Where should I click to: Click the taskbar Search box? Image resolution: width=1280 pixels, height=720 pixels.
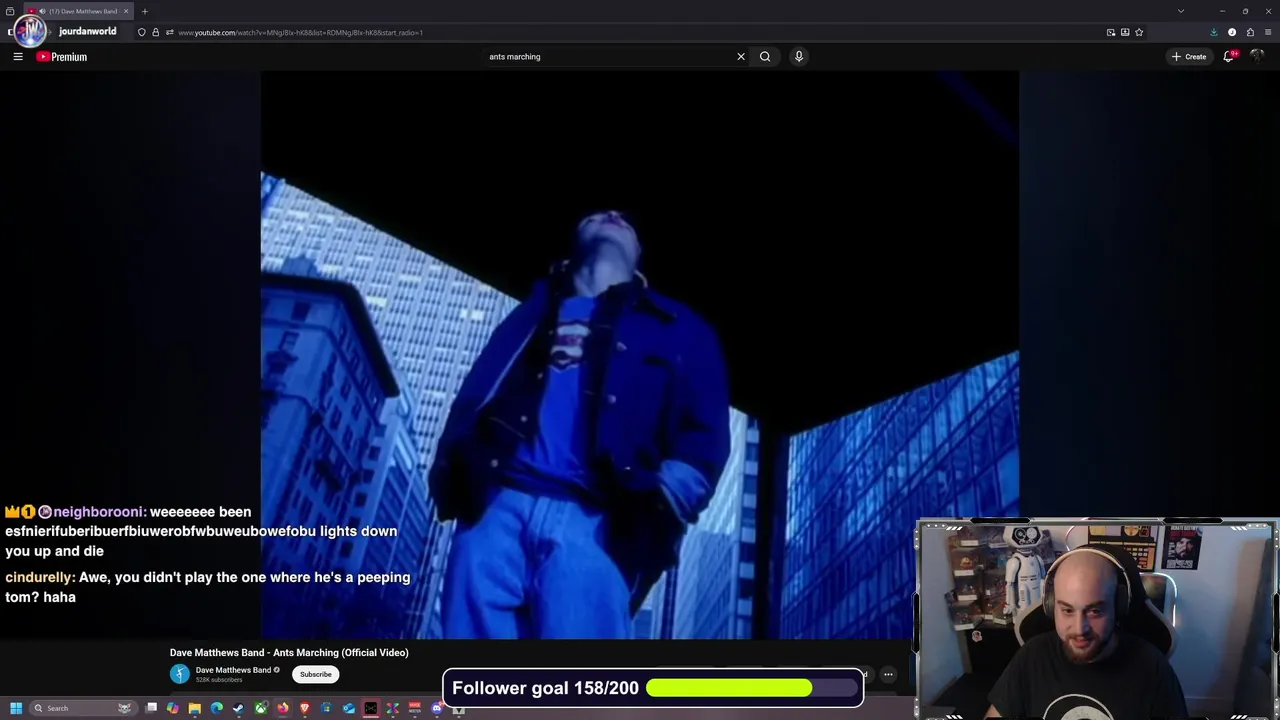coord(83,708)
